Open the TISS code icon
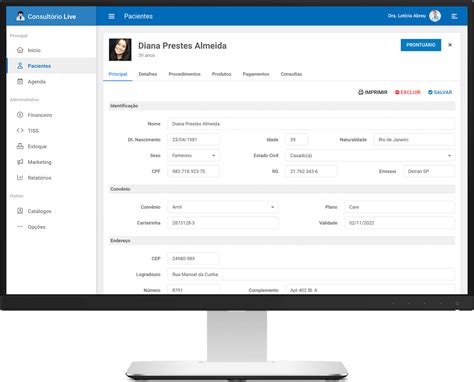Image resolution: width=474 pixels, height=382 pixels. tap(20, 130)
